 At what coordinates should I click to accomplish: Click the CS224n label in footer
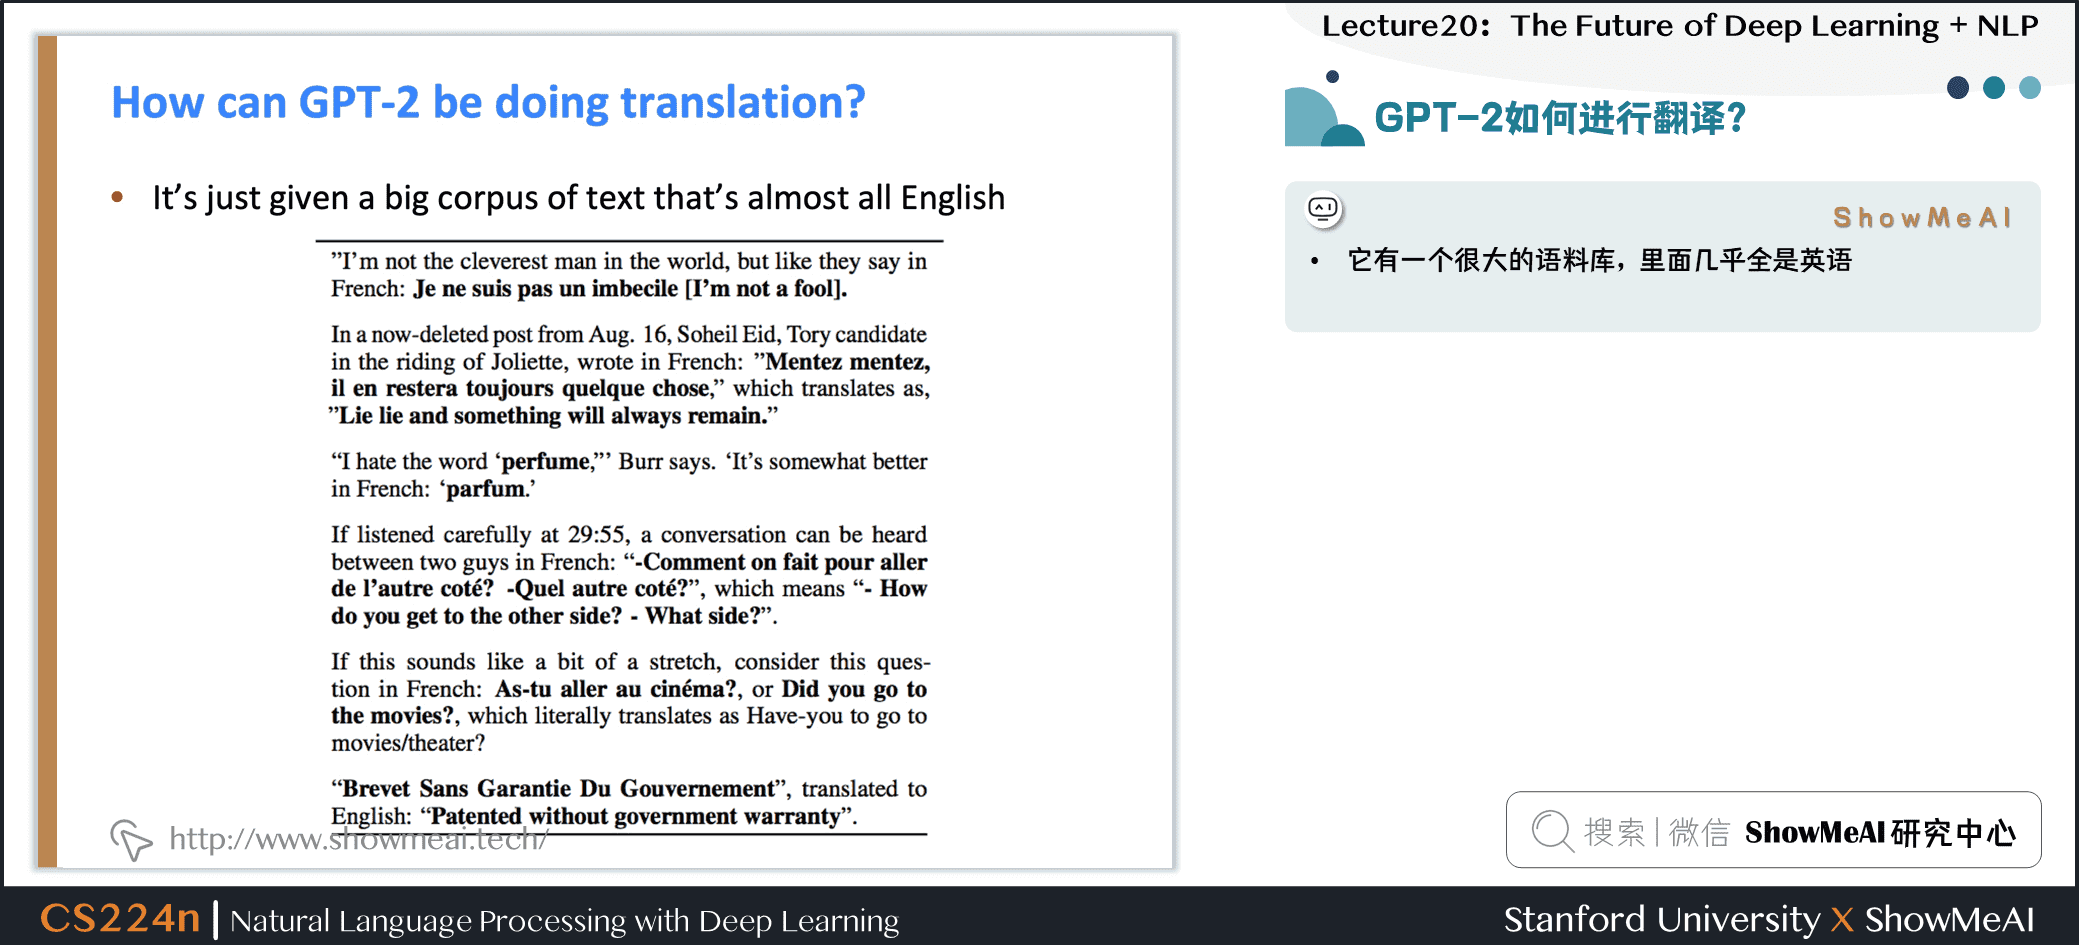point(120,918)
